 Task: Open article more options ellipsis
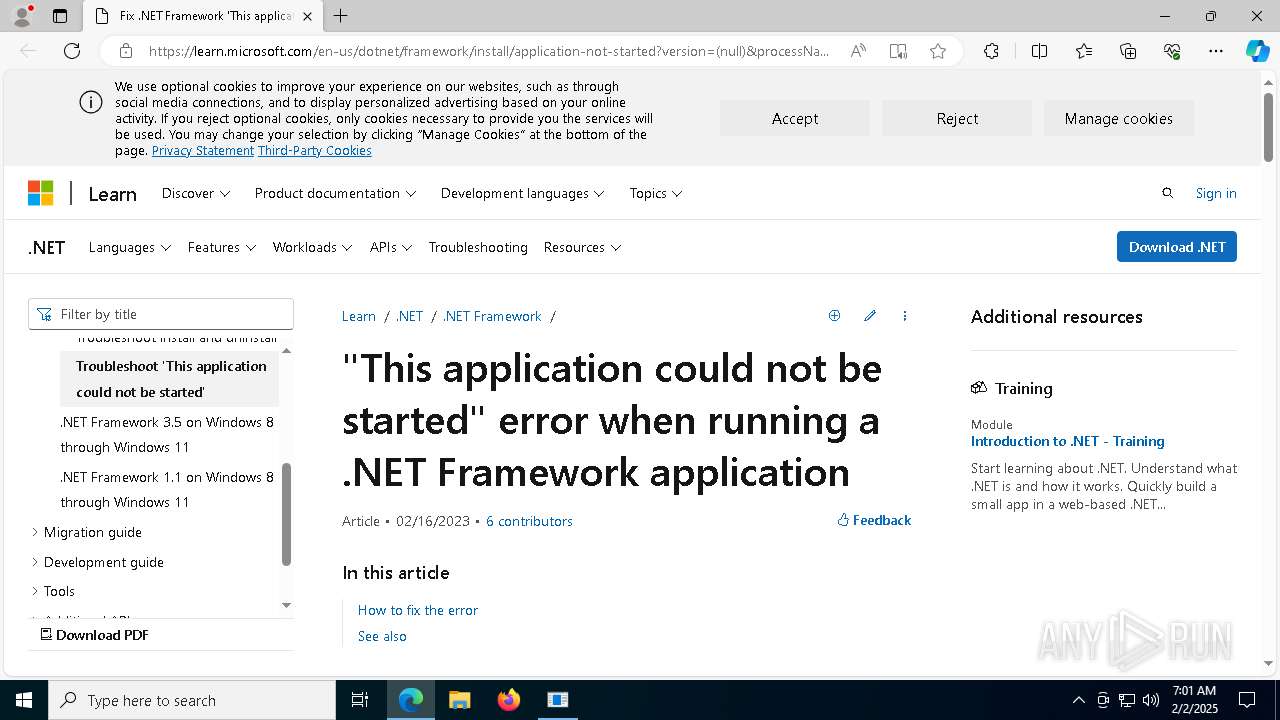(x=905, y=316)
